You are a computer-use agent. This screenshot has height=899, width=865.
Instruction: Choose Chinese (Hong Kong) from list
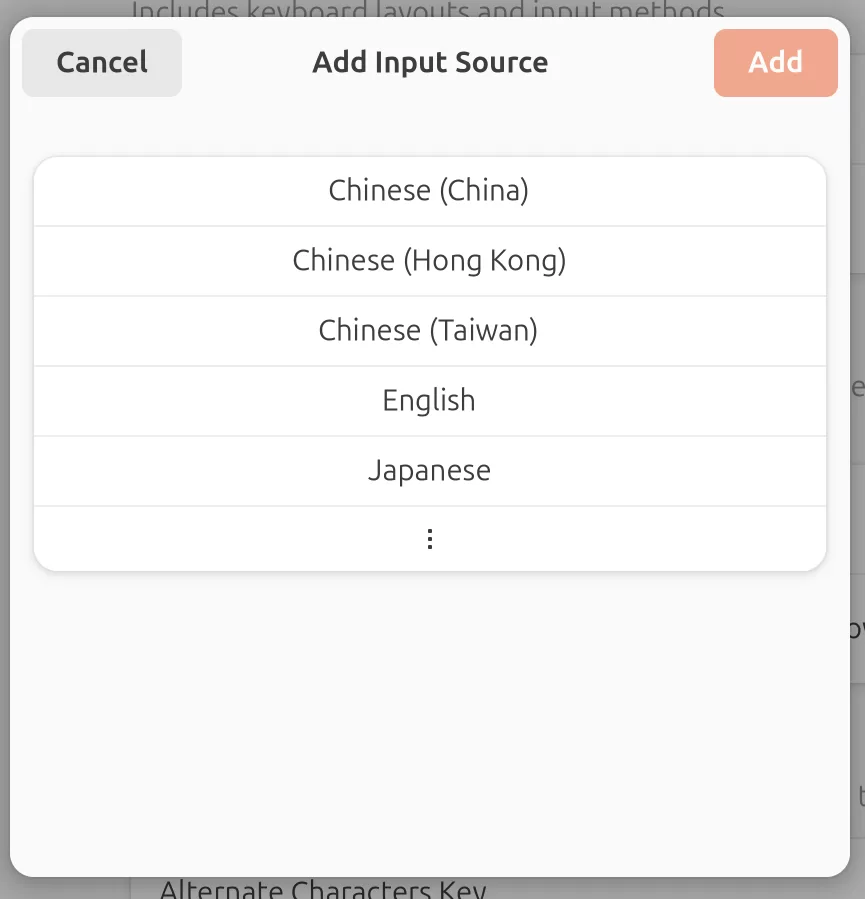coord(429,261)
